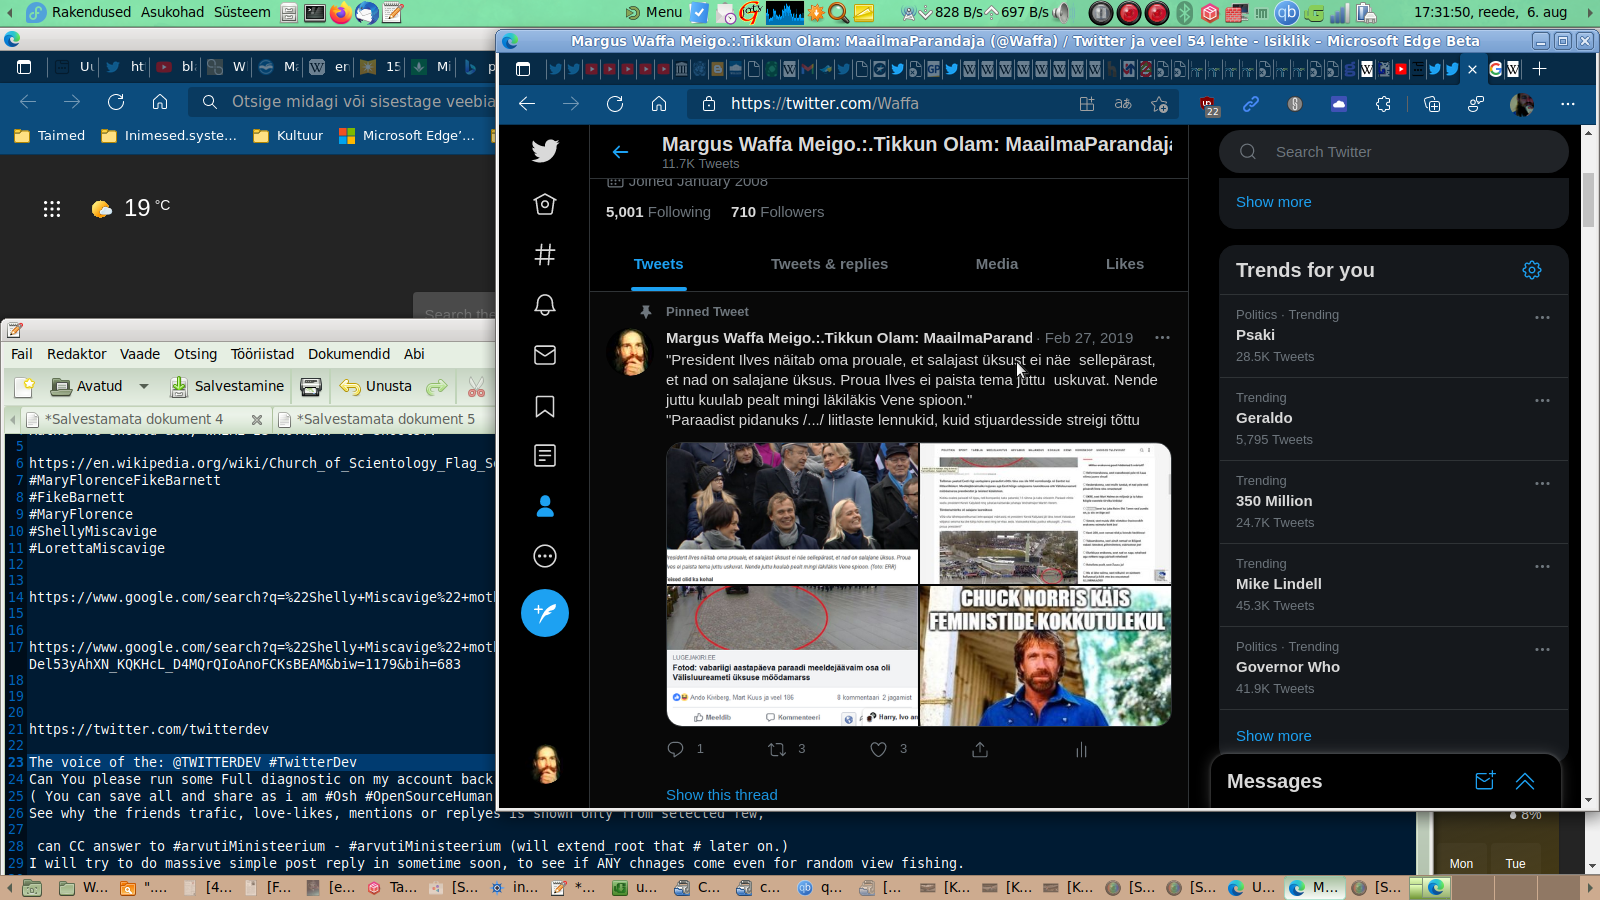Open Twitter lists icon

coord(545,456)
